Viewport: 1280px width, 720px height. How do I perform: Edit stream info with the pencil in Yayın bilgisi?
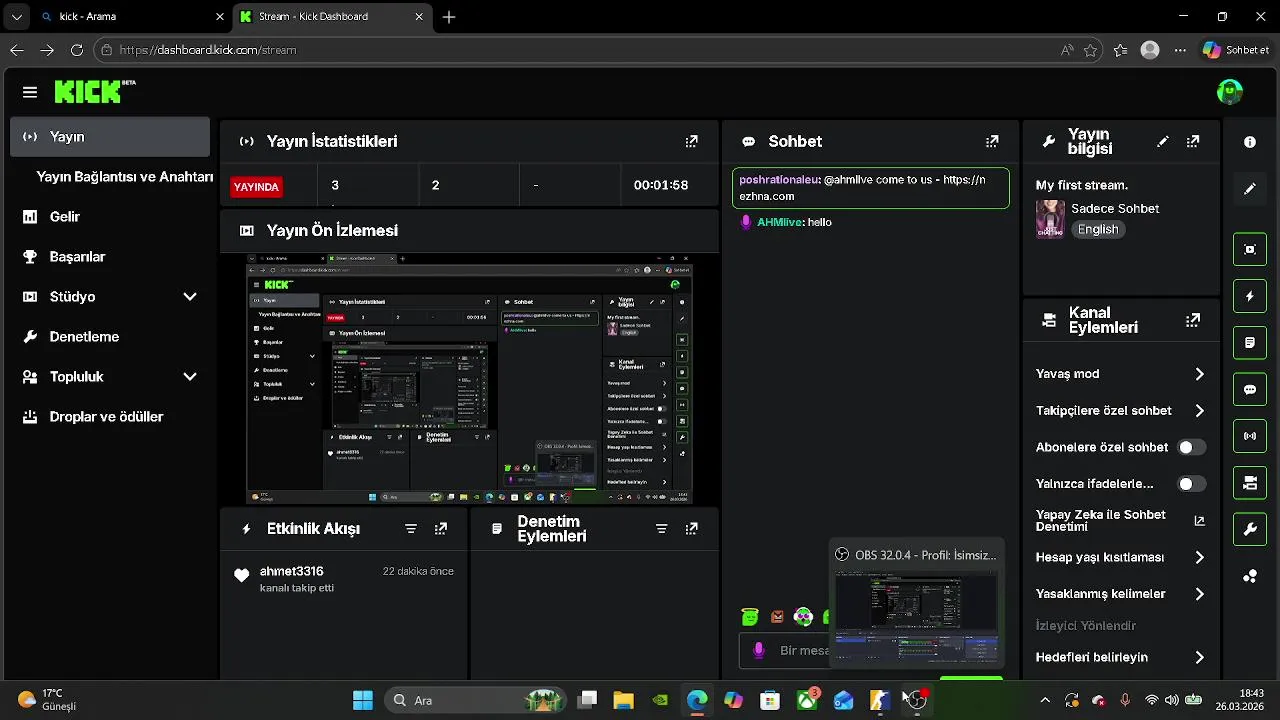pyautogui.click(x=1162, y=142)
